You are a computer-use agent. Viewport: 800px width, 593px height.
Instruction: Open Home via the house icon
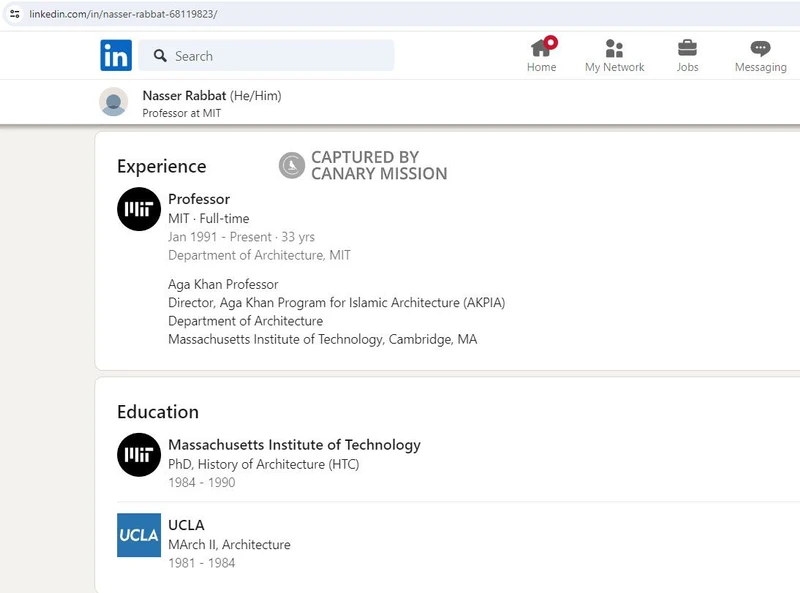click(x=540, y=48)
